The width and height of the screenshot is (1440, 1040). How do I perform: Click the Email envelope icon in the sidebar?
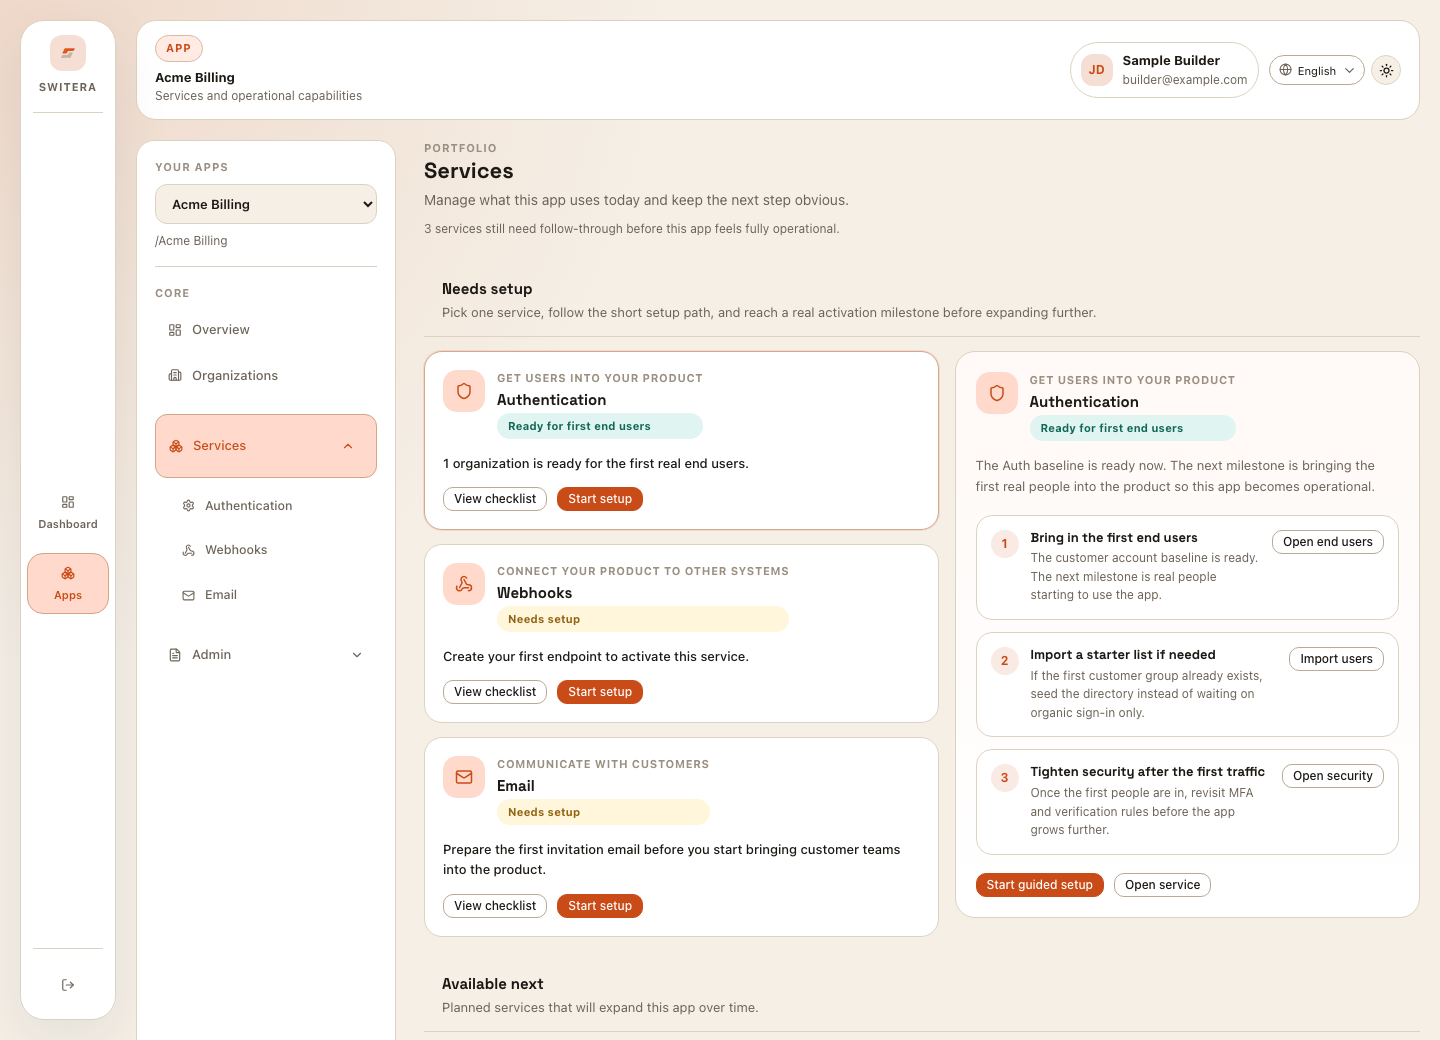(188, 595)
